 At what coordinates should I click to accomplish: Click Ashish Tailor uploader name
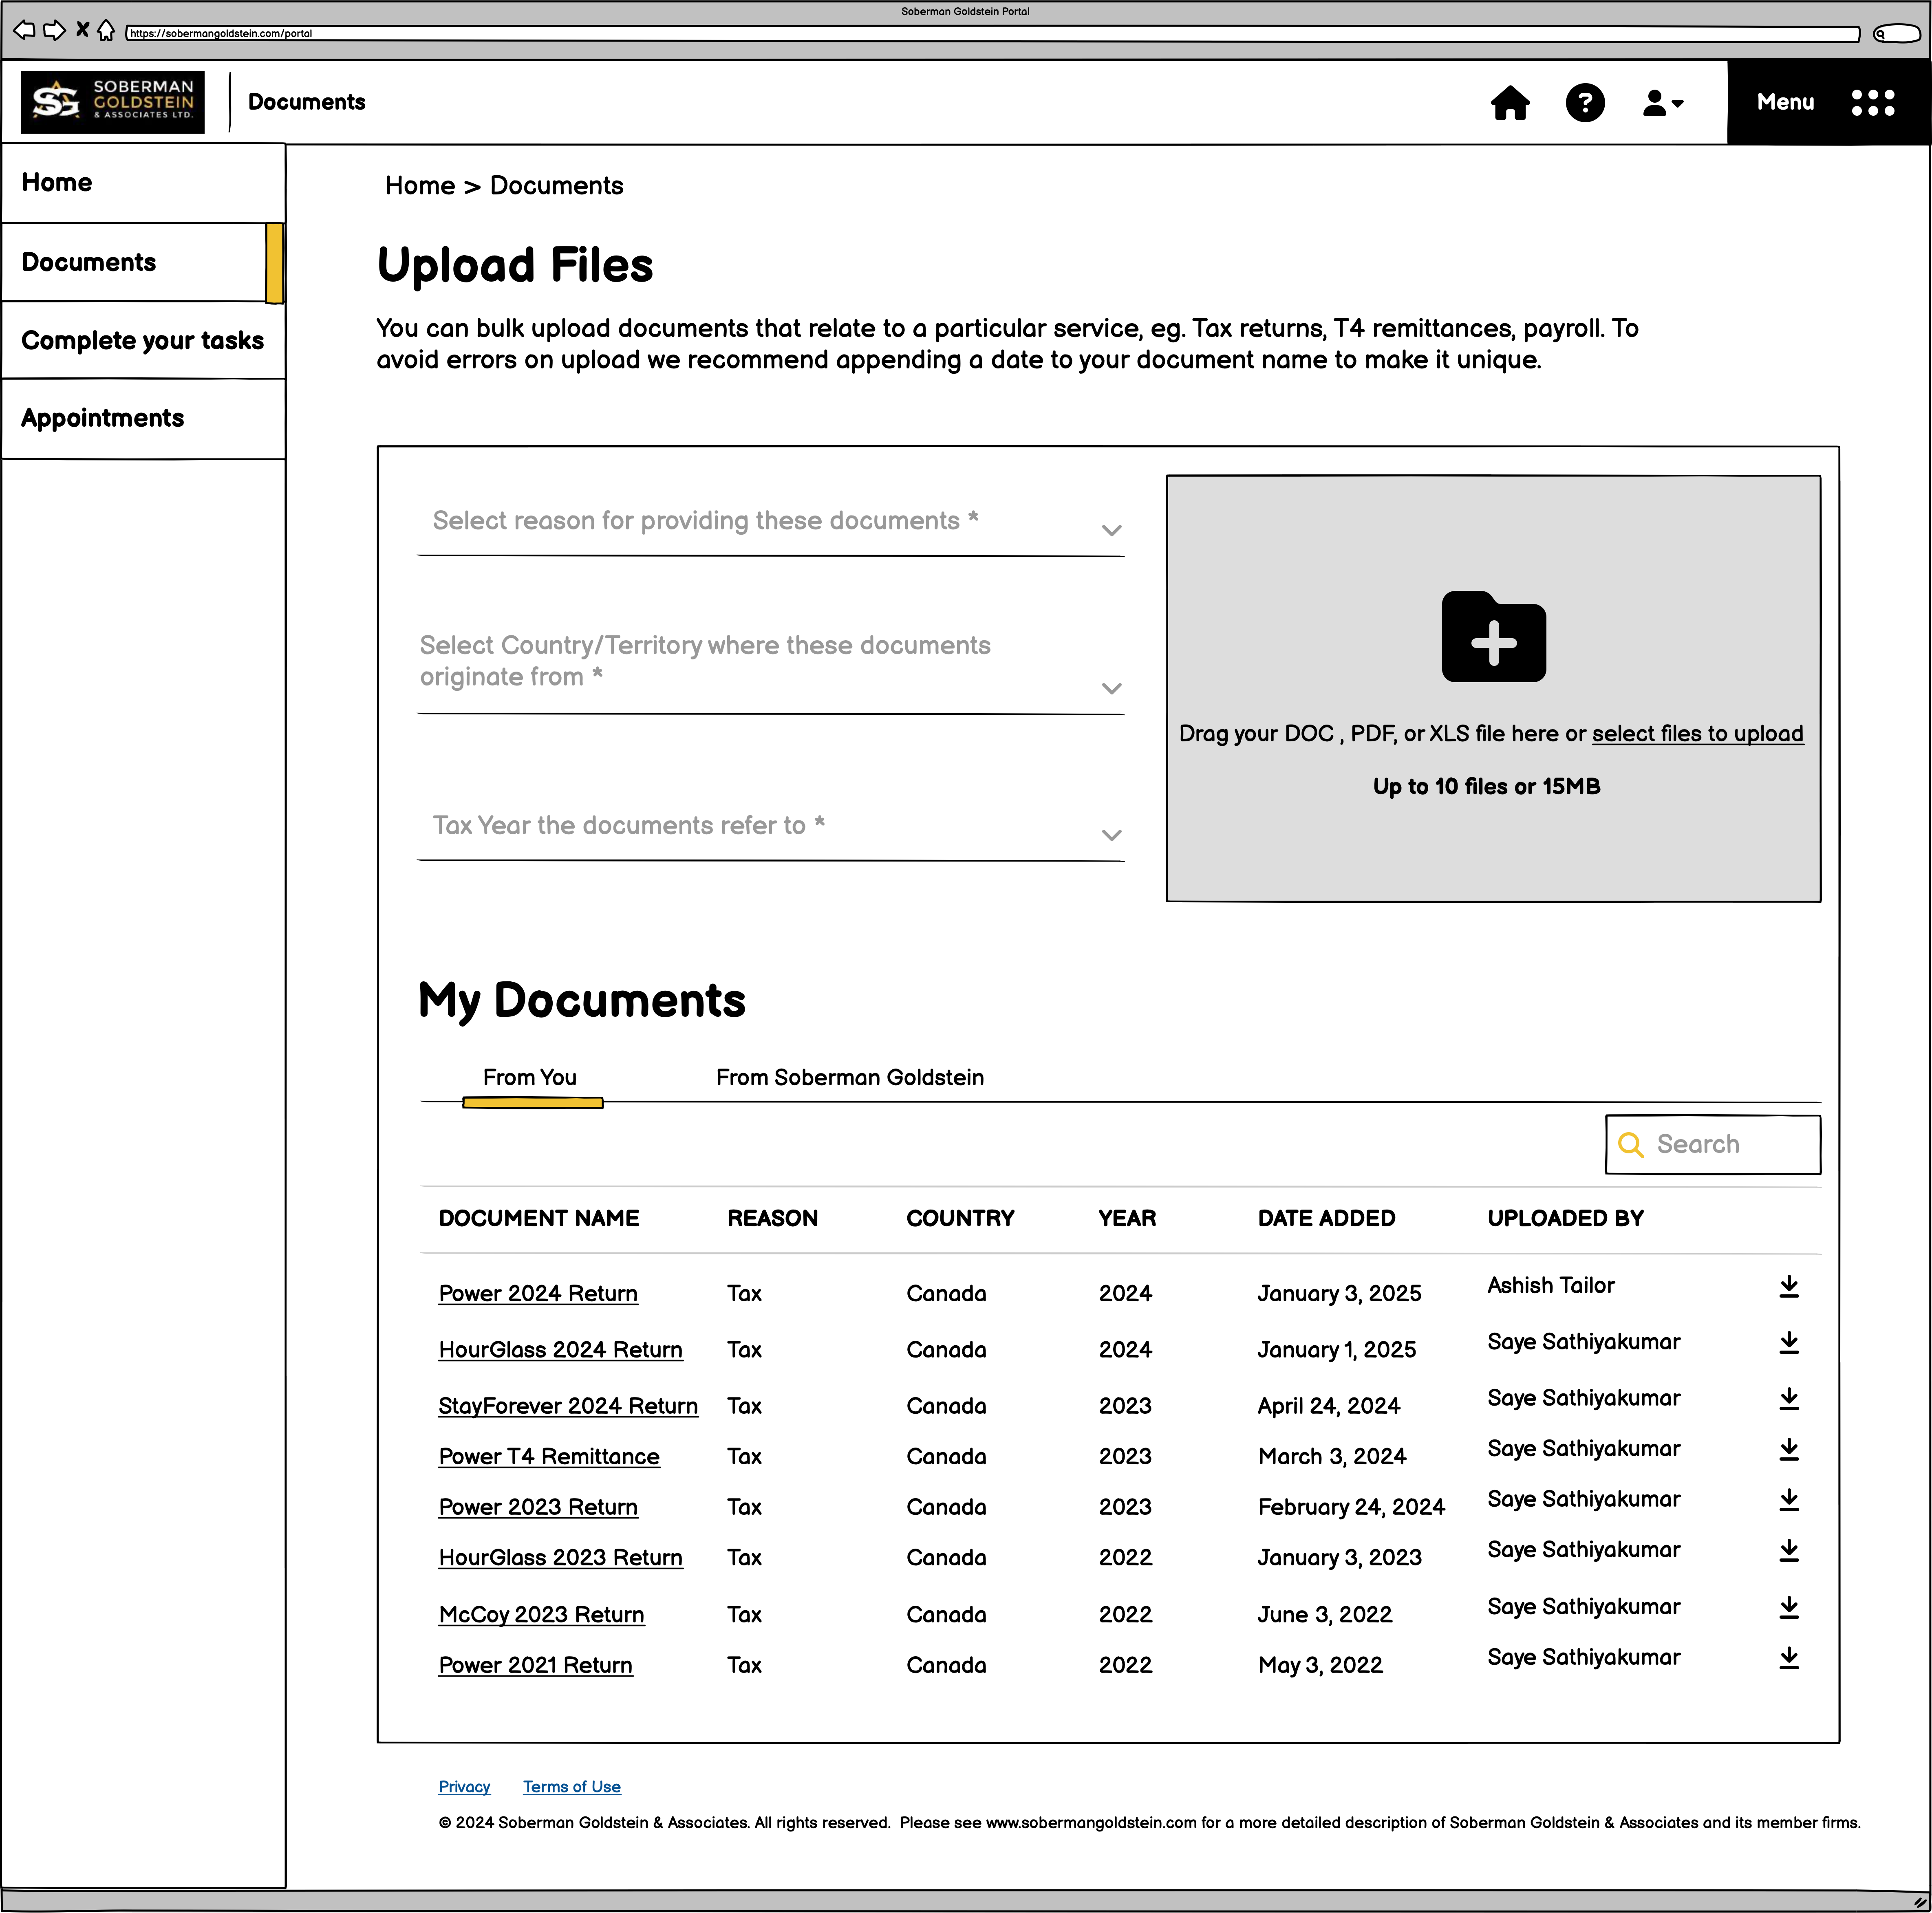[1551, 1286]
